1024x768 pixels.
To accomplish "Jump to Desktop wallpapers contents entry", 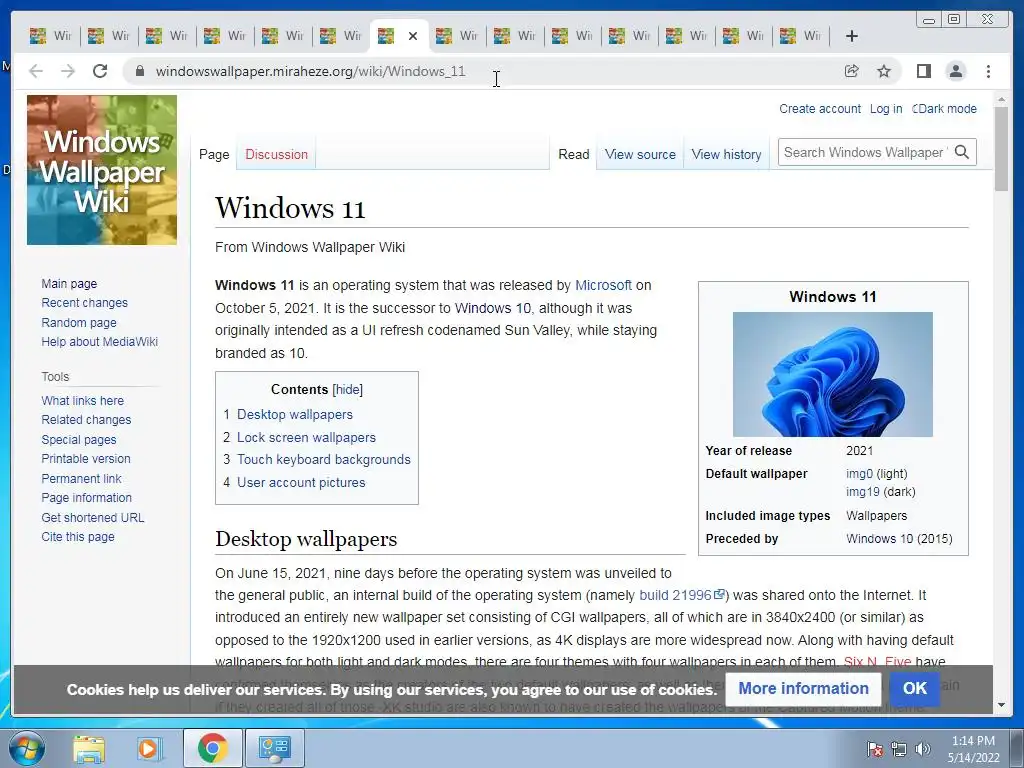I will click(295, 415).
